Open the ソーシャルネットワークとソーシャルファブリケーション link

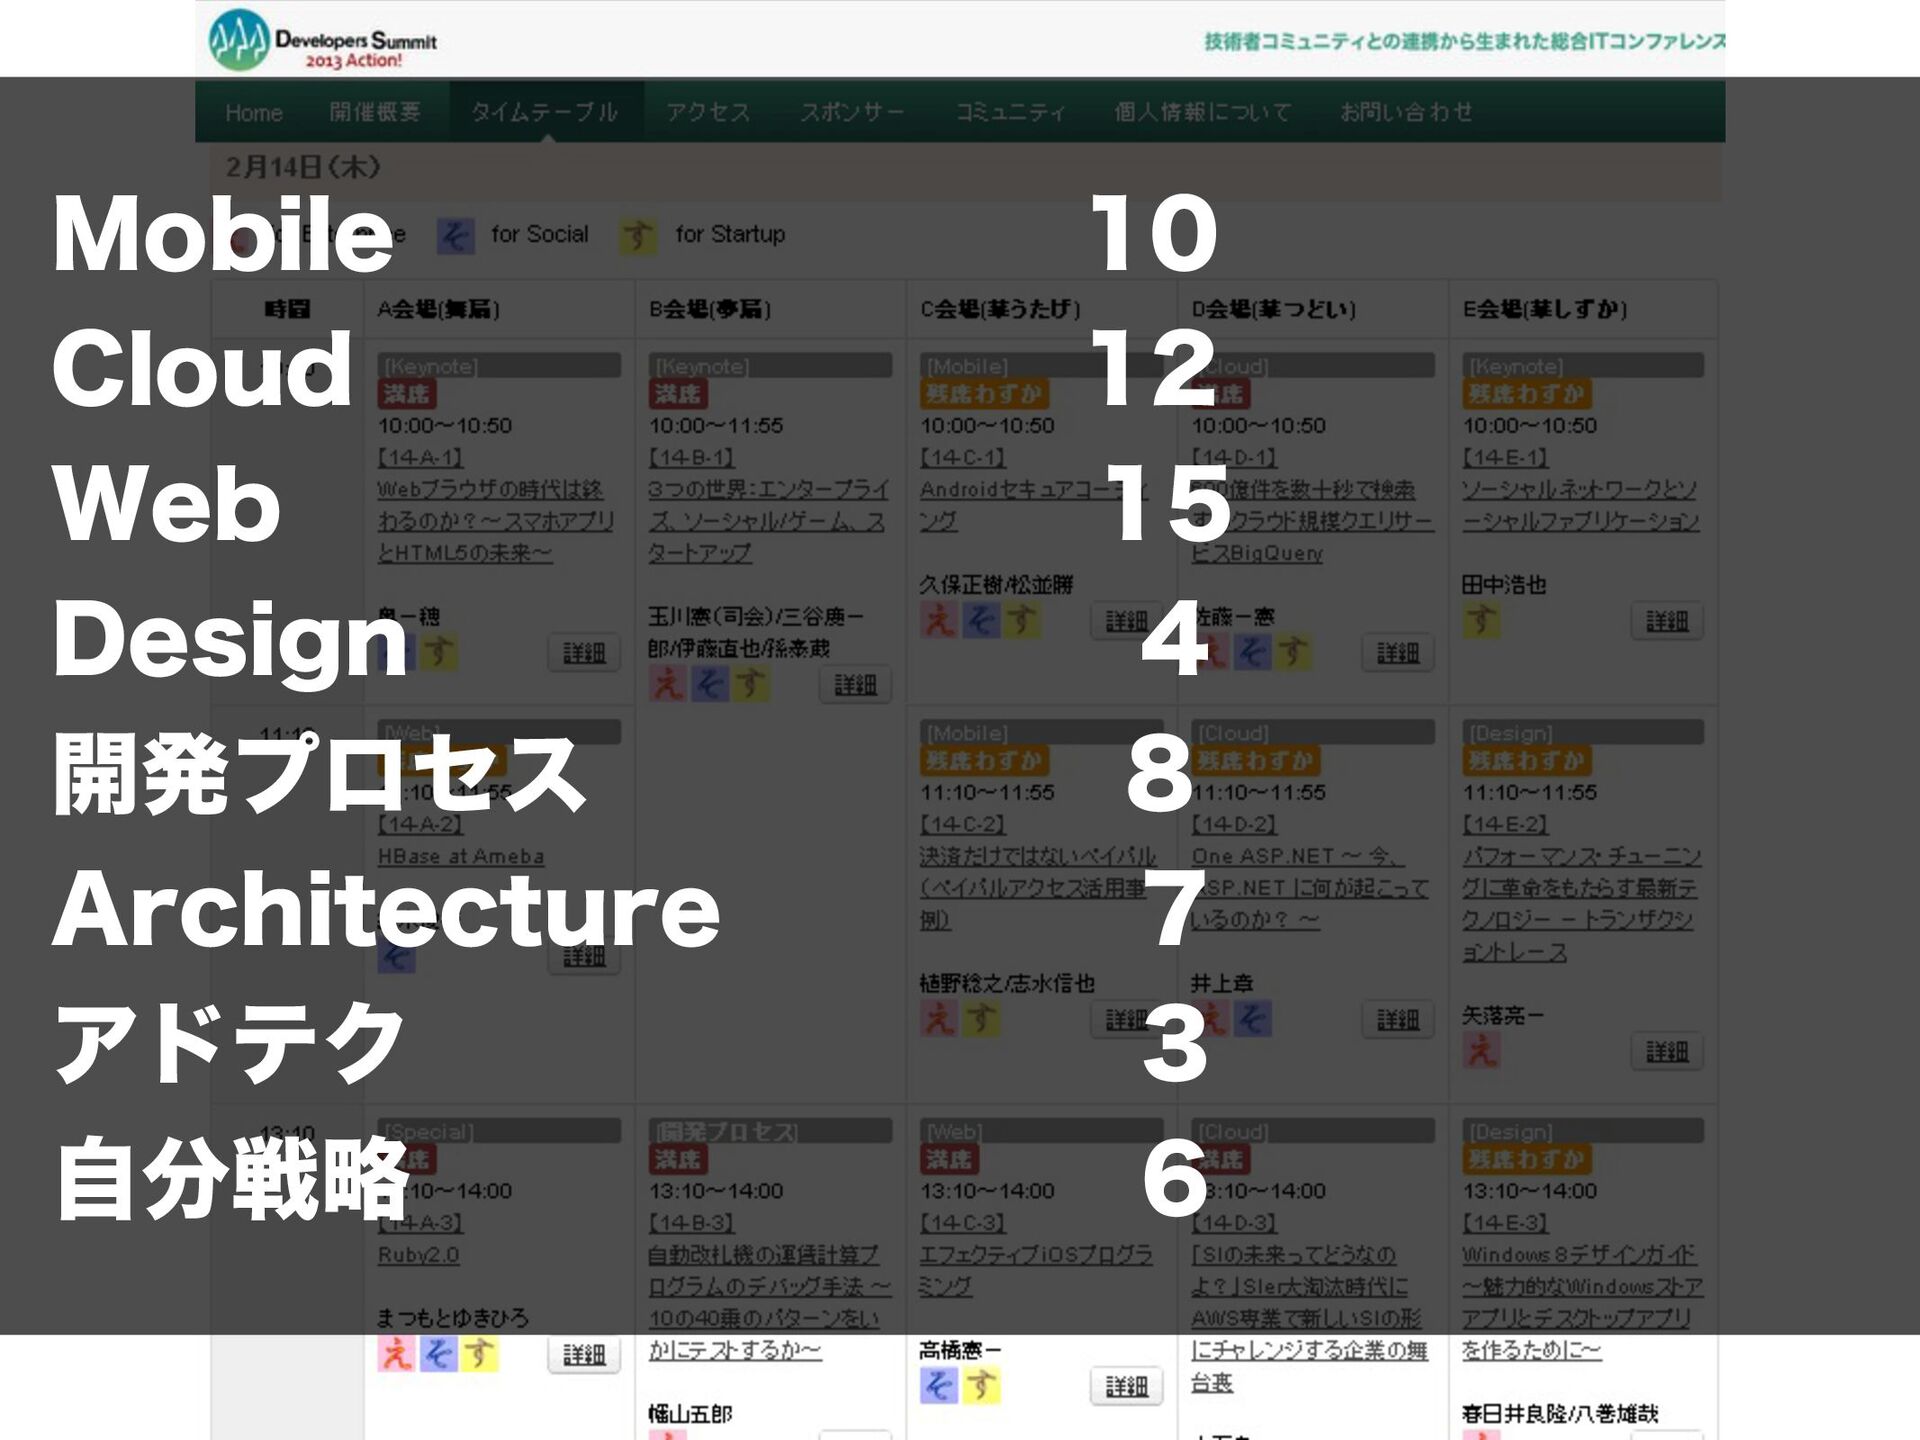click(x=1580, y=505)
